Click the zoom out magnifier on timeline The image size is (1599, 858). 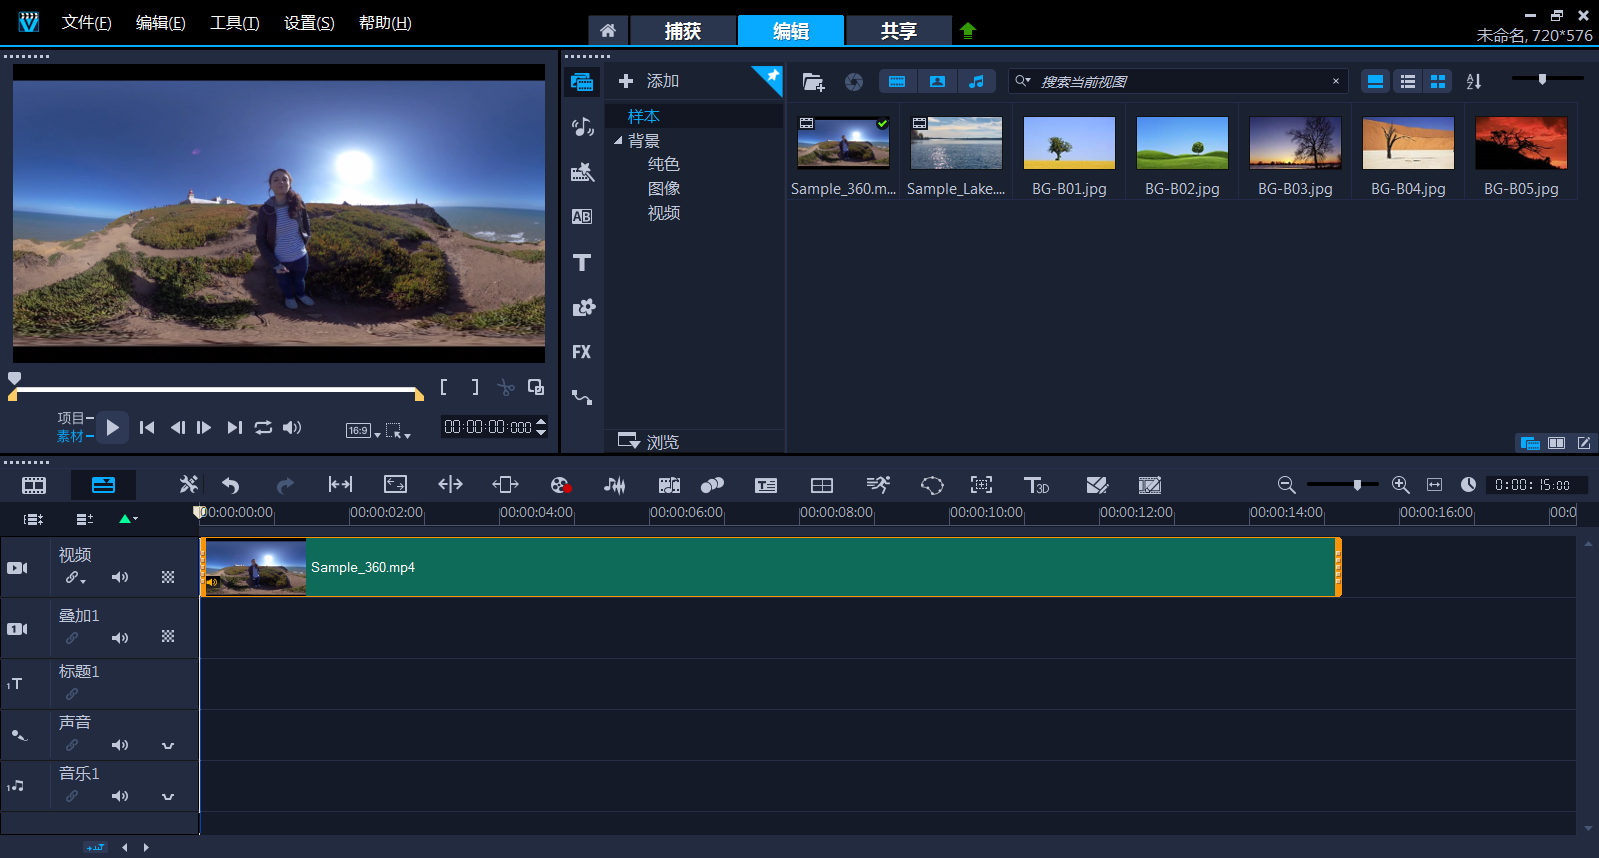pyautogui.click(x=1287, y=485)
